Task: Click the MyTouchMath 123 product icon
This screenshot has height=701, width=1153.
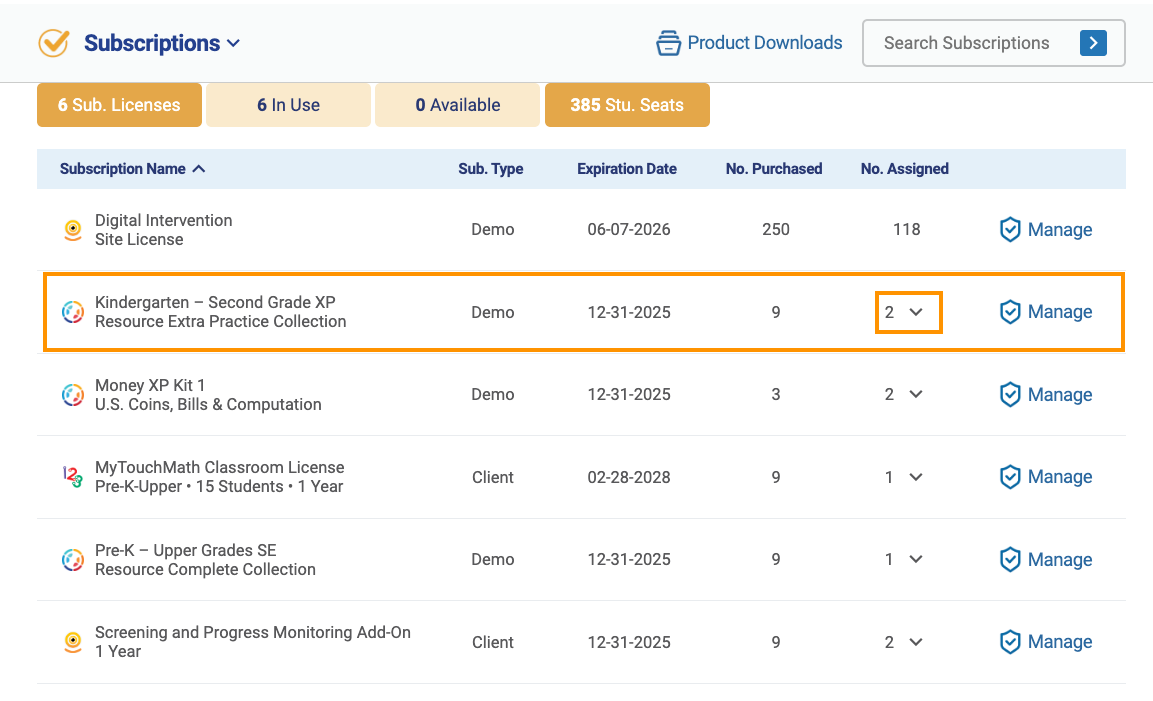Action: [73, 477]
